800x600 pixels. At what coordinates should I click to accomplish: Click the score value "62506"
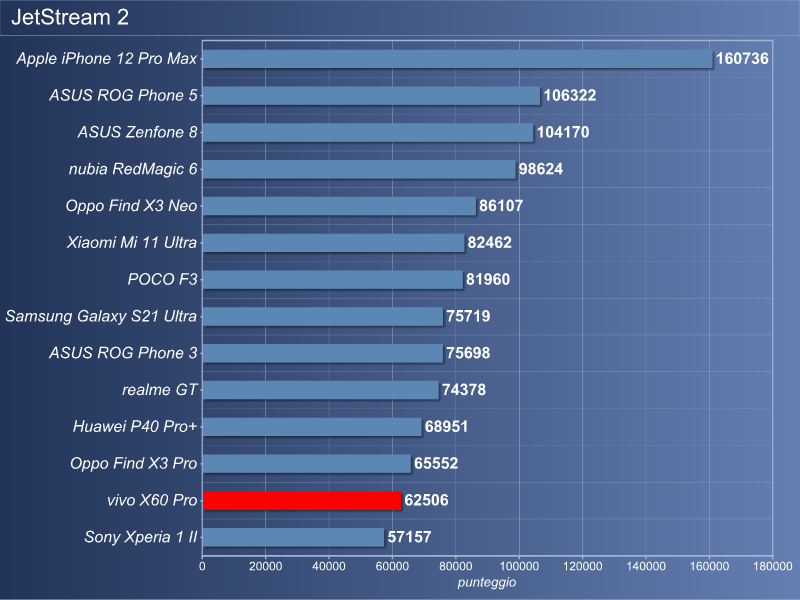point(426,500)
